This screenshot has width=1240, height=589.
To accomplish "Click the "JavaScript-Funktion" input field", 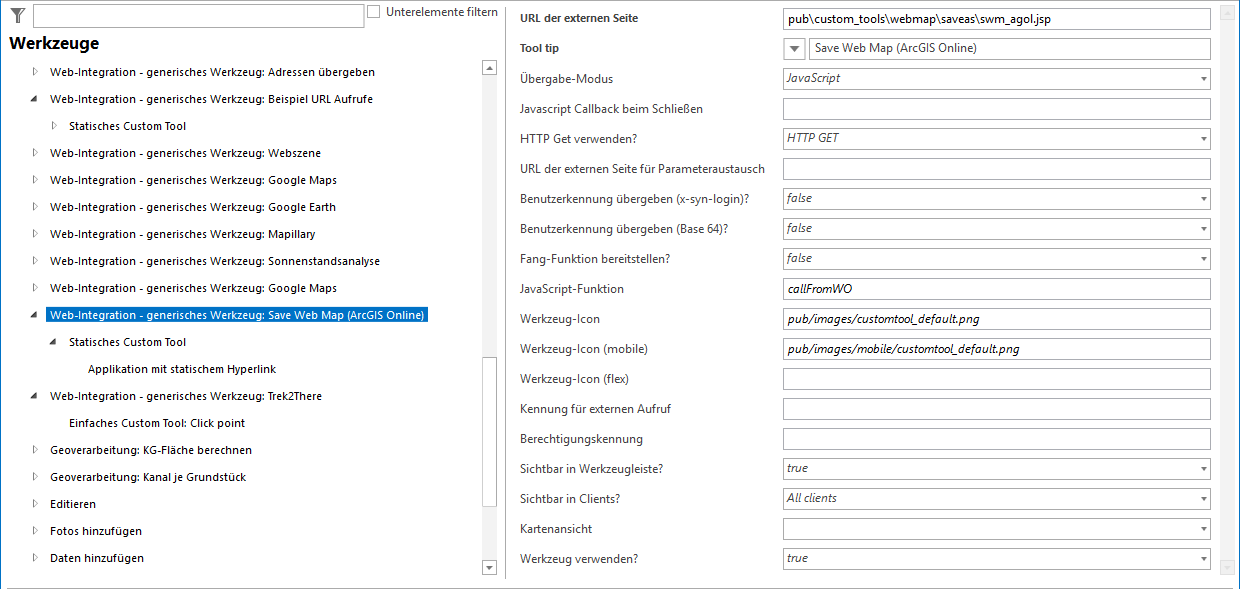I will [x=995, y=288].
